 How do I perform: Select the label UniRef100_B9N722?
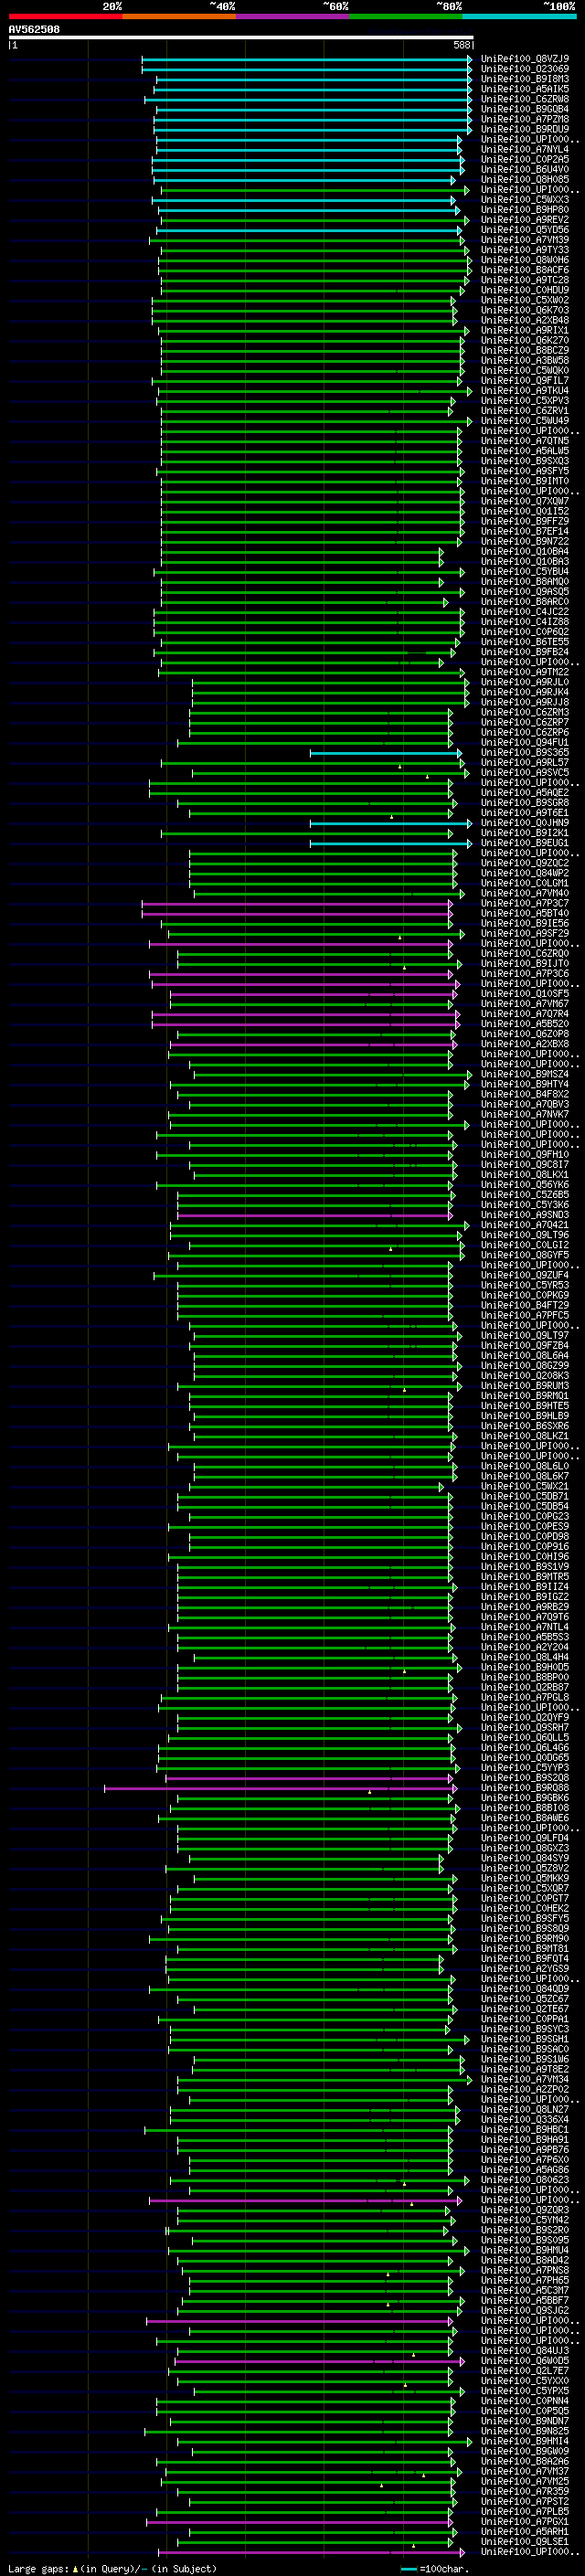(525, 542)
